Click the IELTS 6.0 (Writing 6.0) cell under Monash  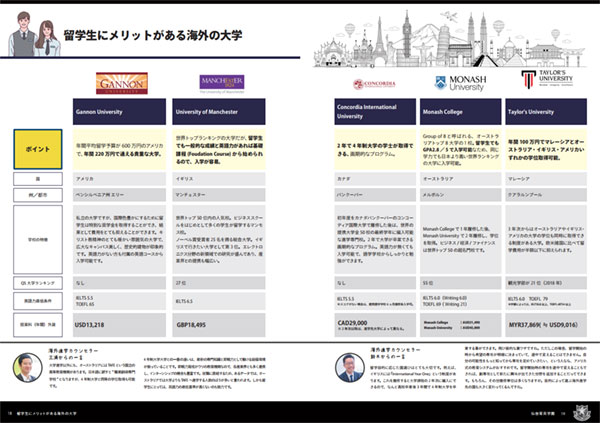(461, 301)
